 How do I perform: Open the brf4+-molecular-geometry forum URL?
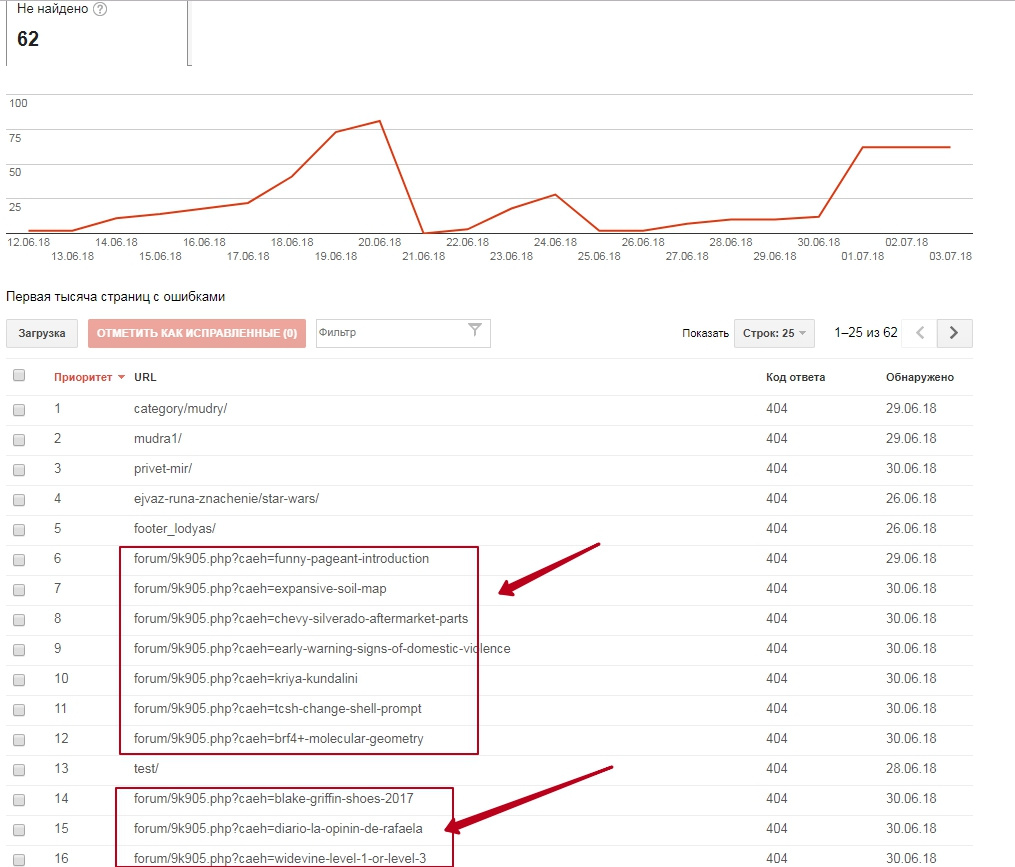pos(279,738)
